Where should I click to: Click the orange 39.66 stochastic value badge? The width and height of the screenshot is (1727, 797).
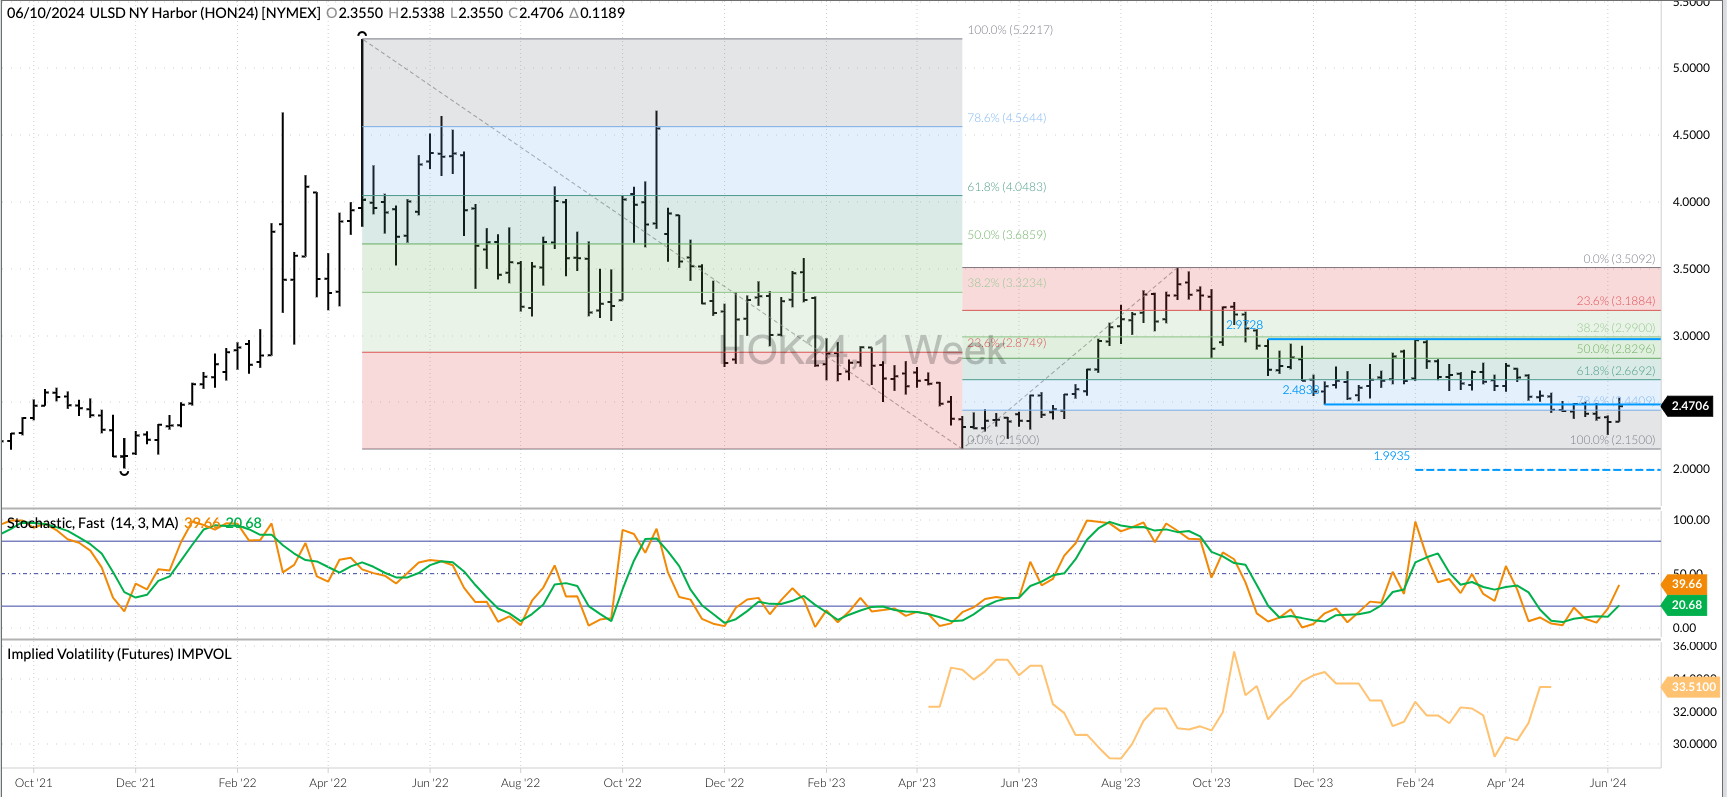coord(1686,584)
